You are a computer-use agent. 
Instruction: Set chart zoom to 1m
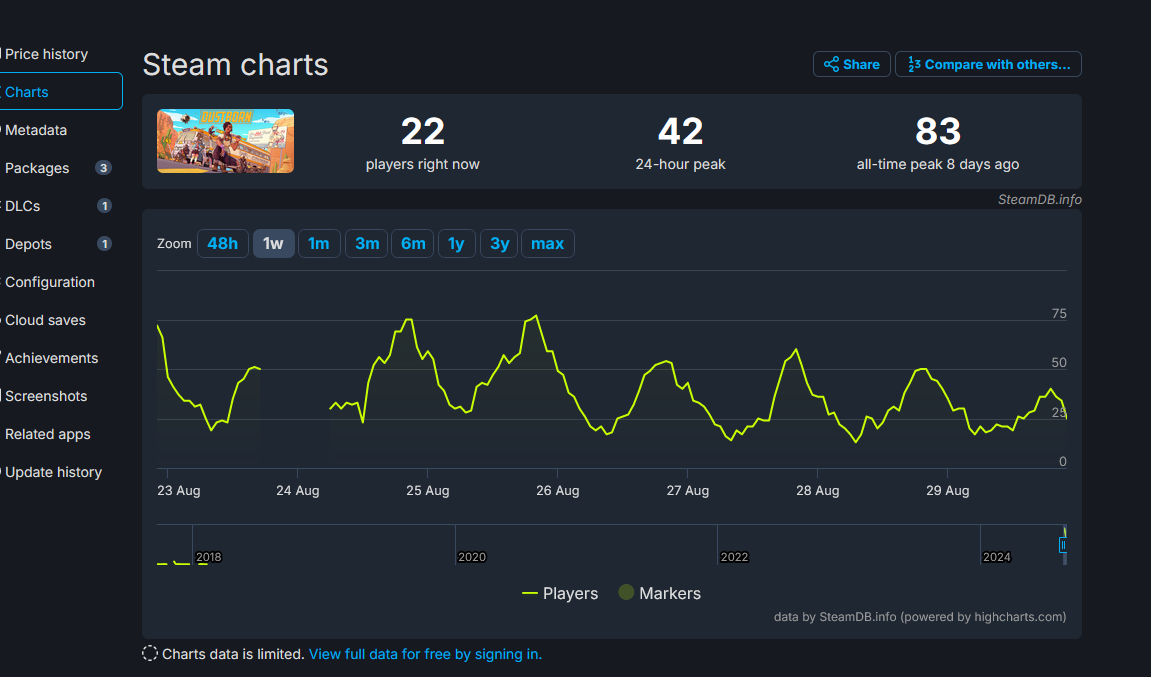(319, 244)
